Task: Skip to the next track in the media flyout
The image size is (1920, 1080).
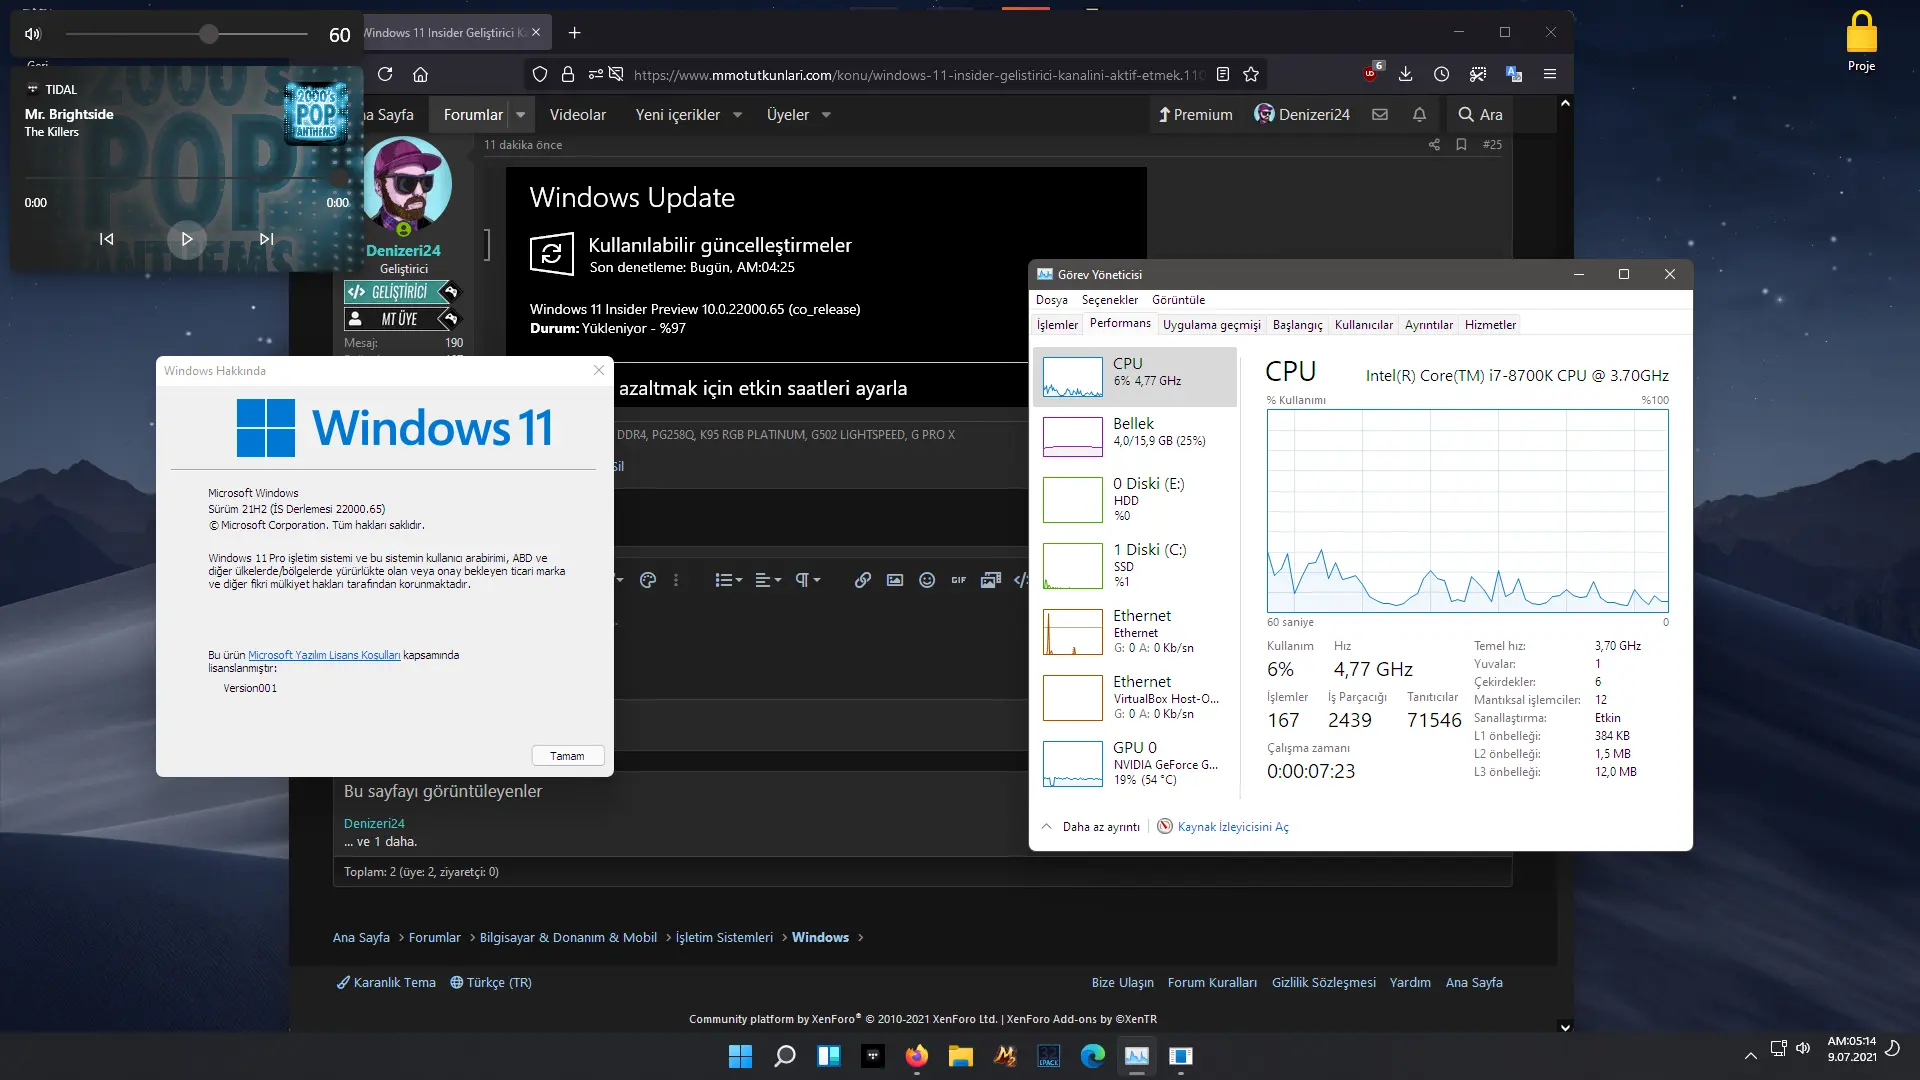Action: click(x=266, y=239)
